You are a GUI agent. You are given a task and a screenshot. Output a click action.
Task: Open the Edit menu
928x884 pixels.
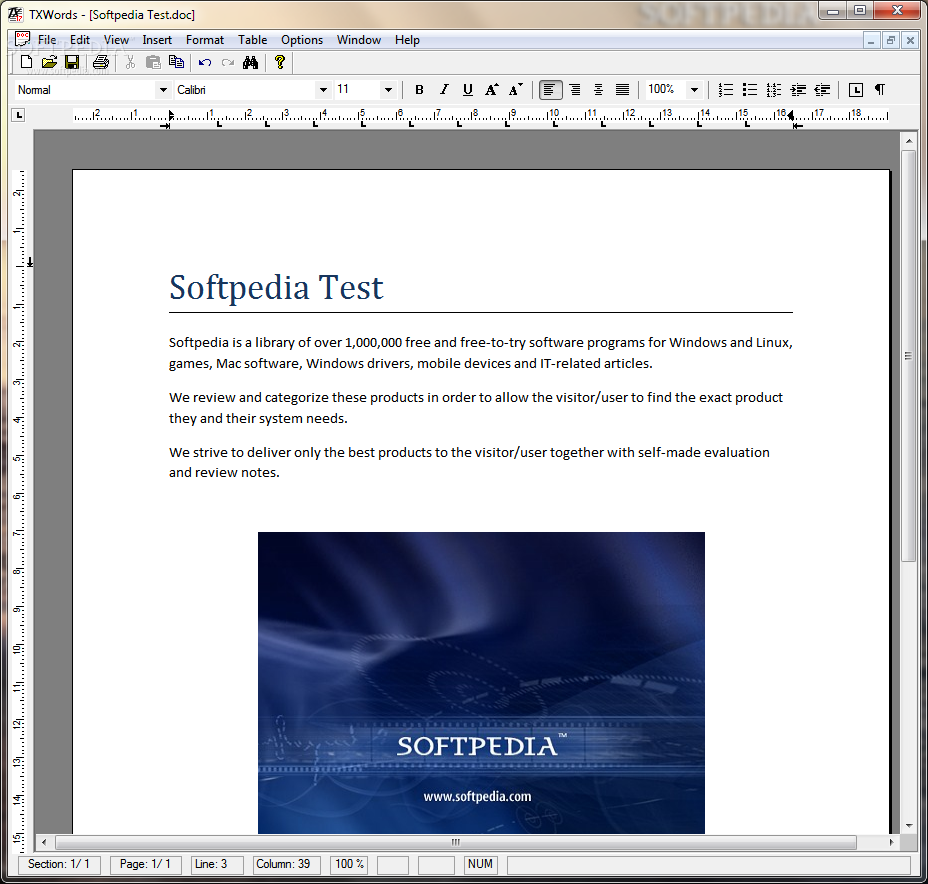click(x=79, y=40)
